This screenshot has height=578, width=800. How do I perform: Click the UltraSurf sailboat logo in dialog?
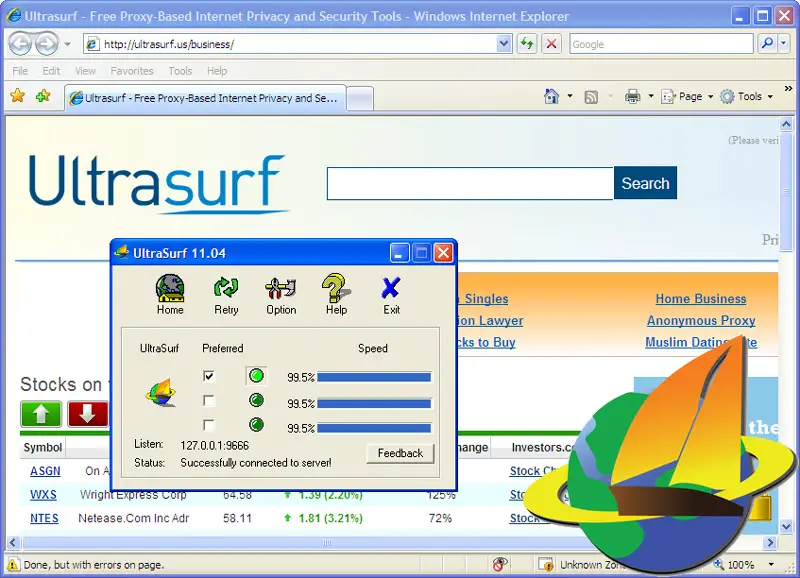pos(161,392)
